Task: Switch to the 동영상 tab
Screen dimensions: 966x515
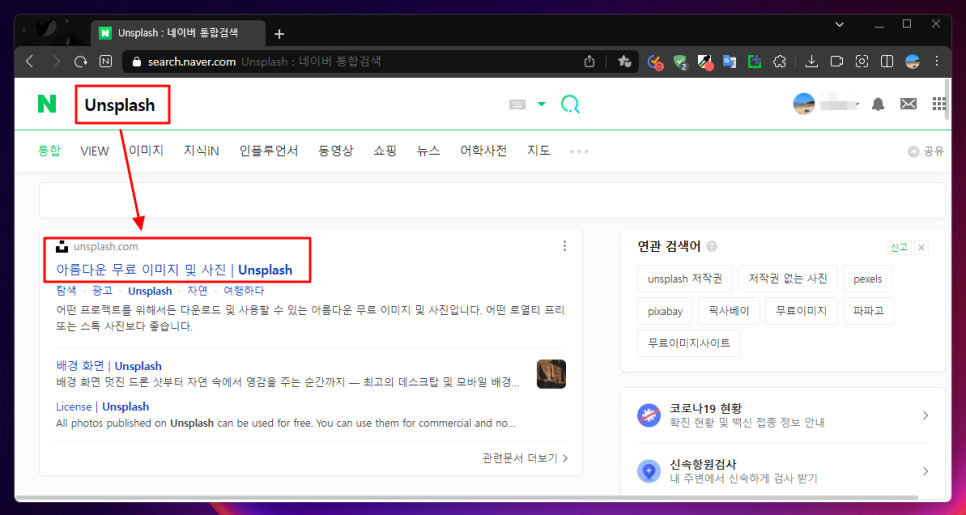Action: [x=336, y=151]
